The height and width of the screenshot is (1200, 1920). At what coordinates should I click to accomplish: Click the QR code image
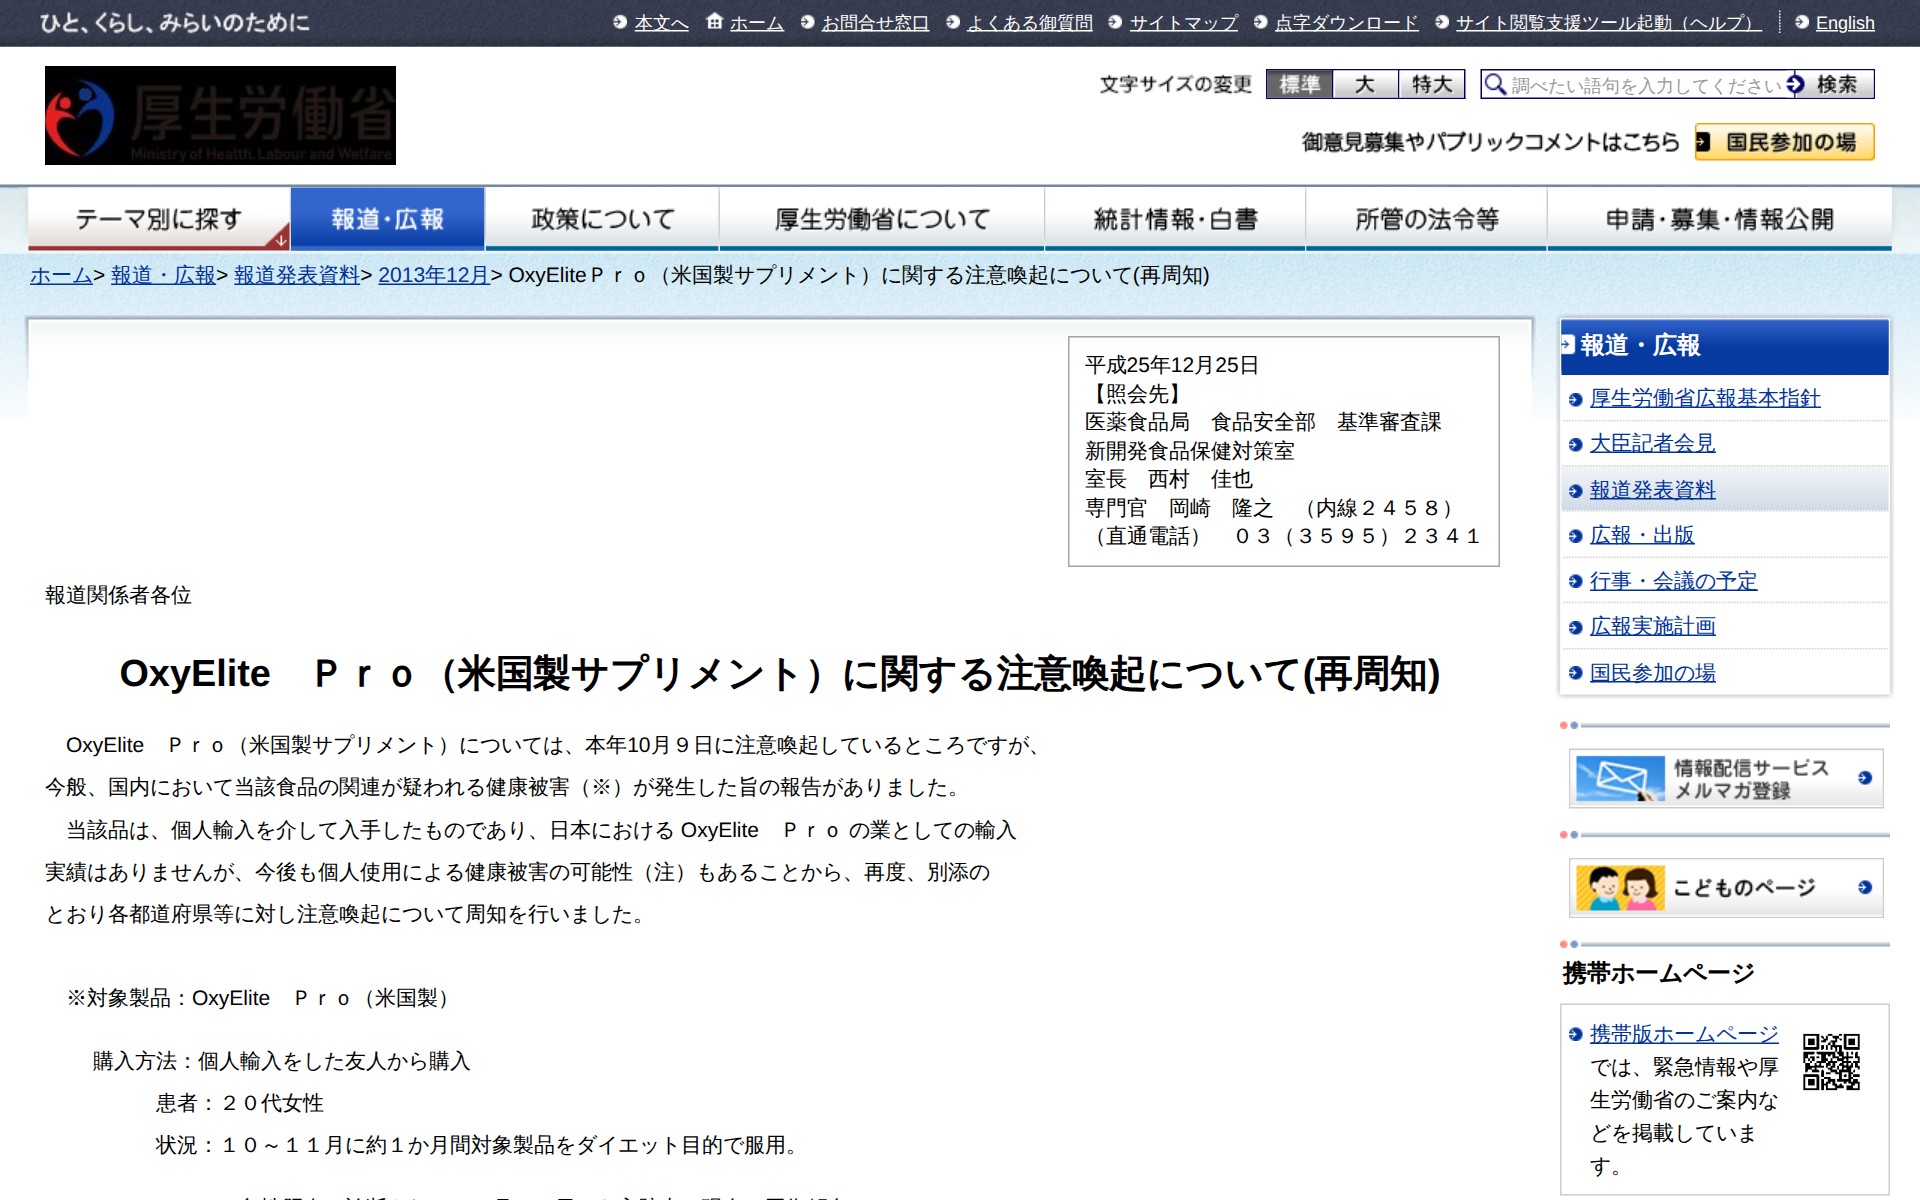point(1831,1061)
